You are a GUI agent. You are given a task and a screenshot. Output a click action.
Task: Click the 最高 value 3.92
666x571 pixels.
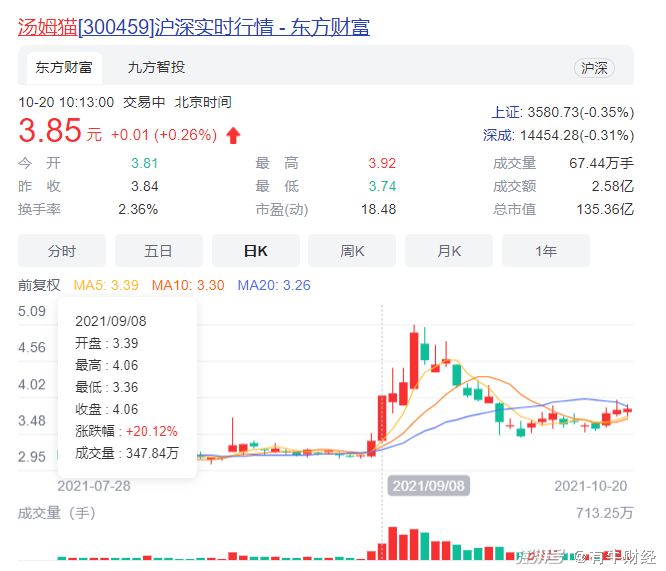382,163
